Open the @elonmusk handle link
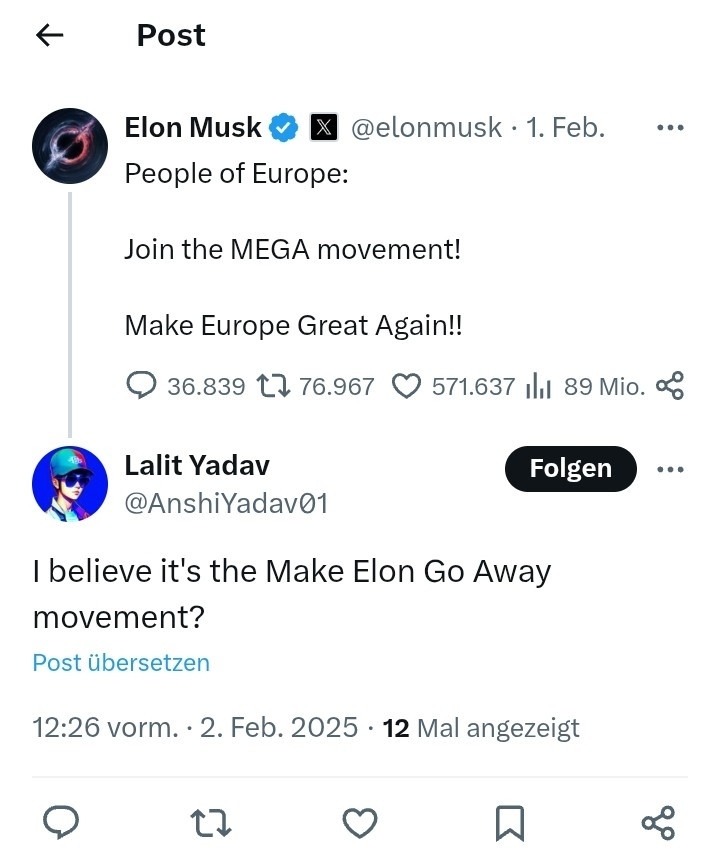Screen dimensions: 705x864 pyautogui.click(x=424, y=128)
